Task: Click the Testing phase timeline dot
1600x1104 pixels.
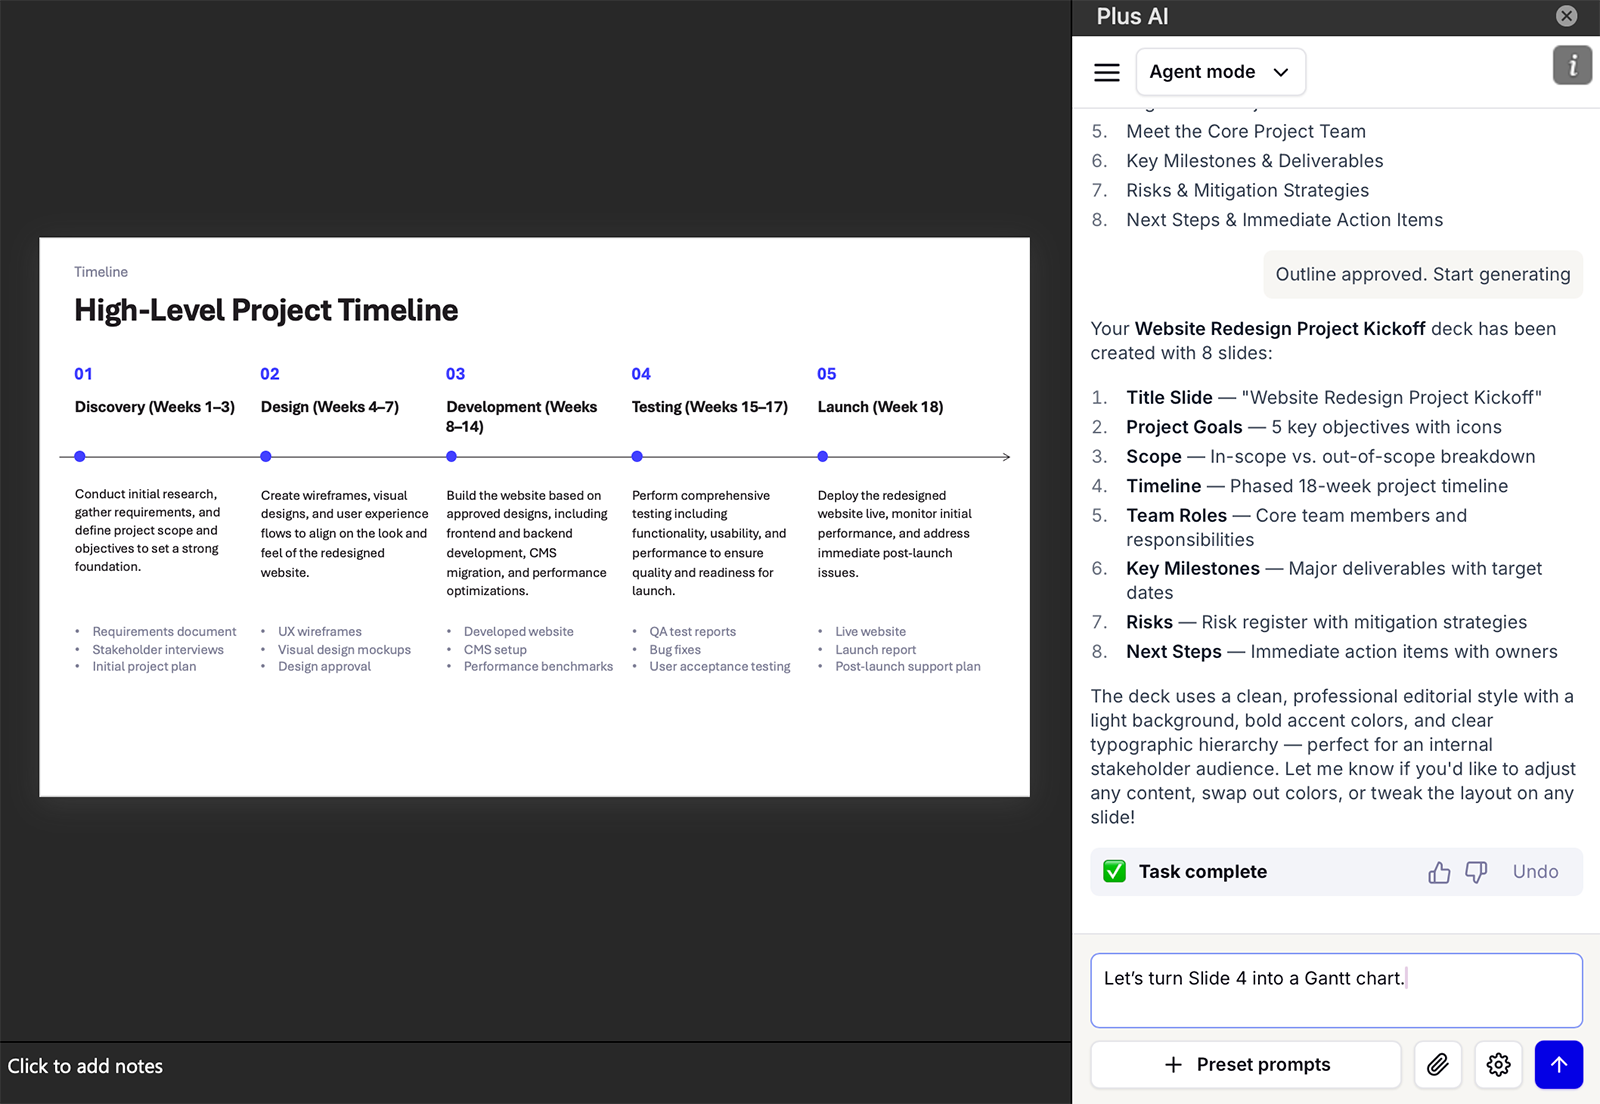Action: [x=637, y=457]
